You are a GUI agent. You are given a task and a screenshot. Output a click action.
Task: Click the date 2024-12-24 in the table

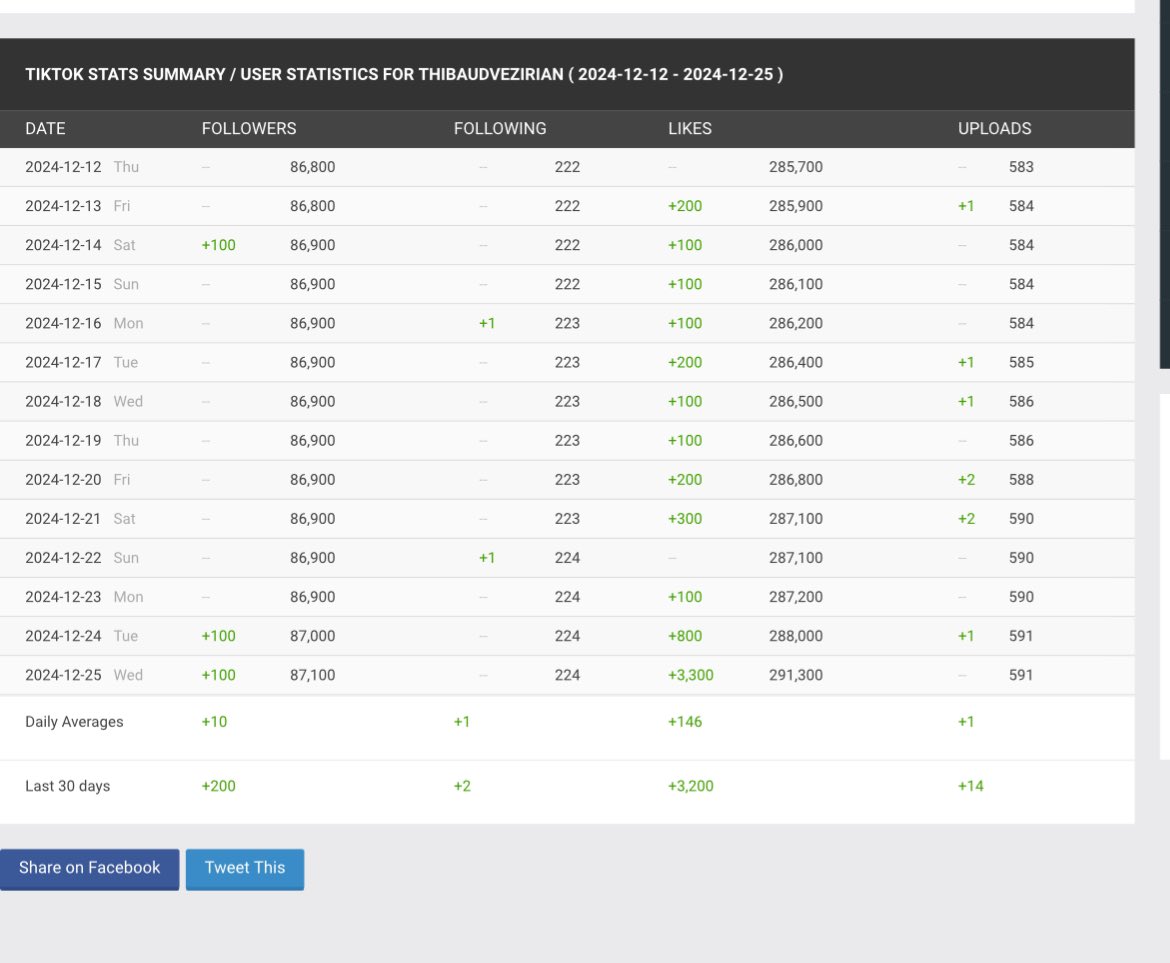click(63, 636)
